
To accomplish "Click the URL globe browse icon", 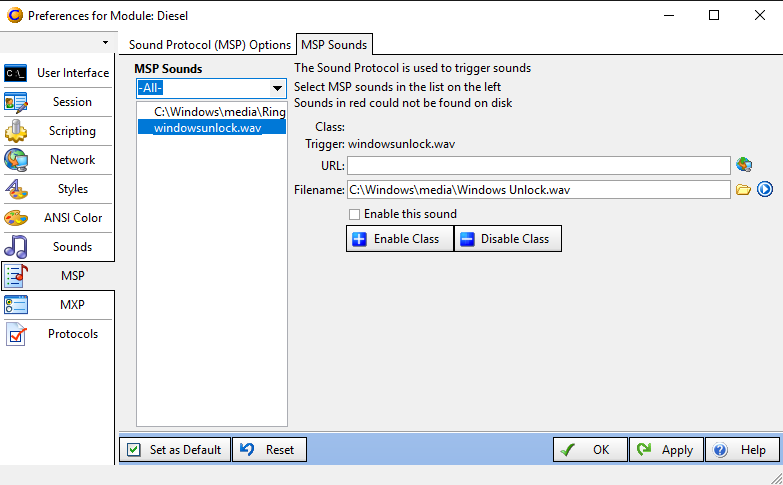I will point(744,165).
